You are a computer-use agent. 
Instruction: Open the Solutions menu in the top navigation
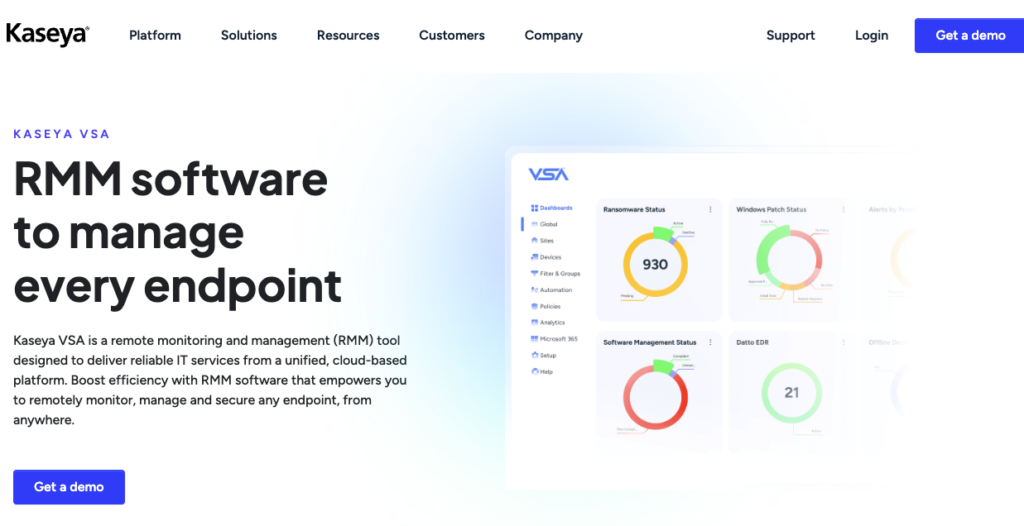[x=249, y=35]
